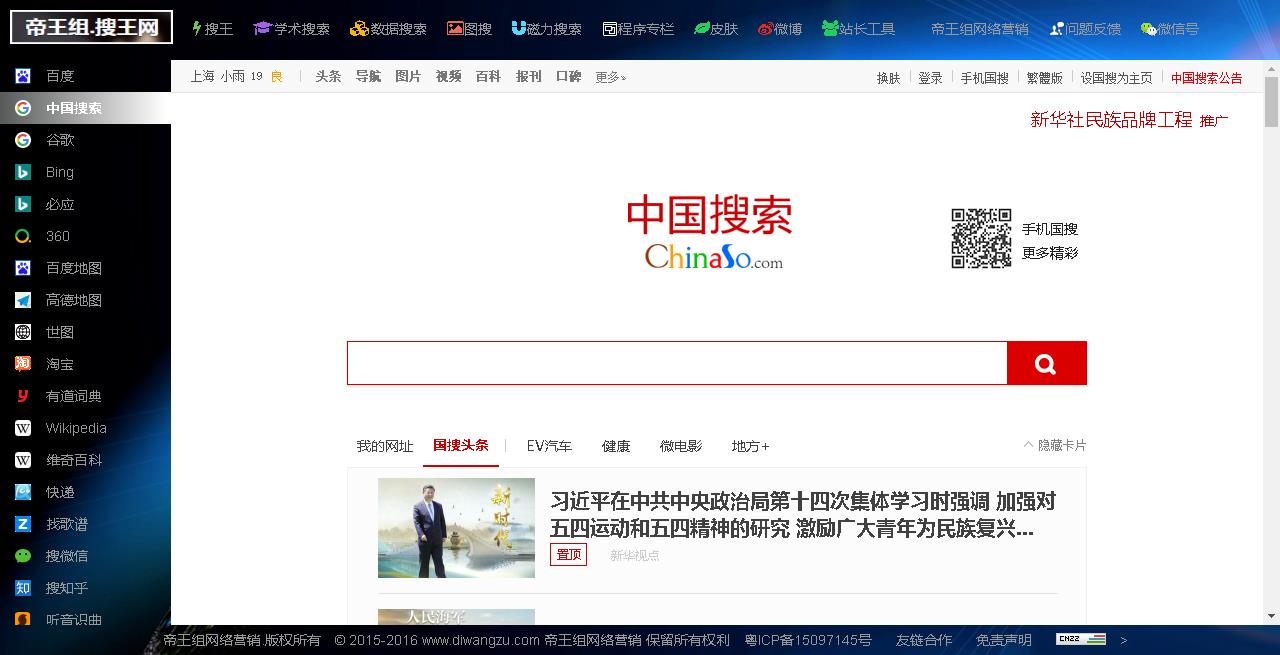Open the 高德地图 icon
The height and width of the screenshot is (655, 1280).
click(x=23, y=300)
